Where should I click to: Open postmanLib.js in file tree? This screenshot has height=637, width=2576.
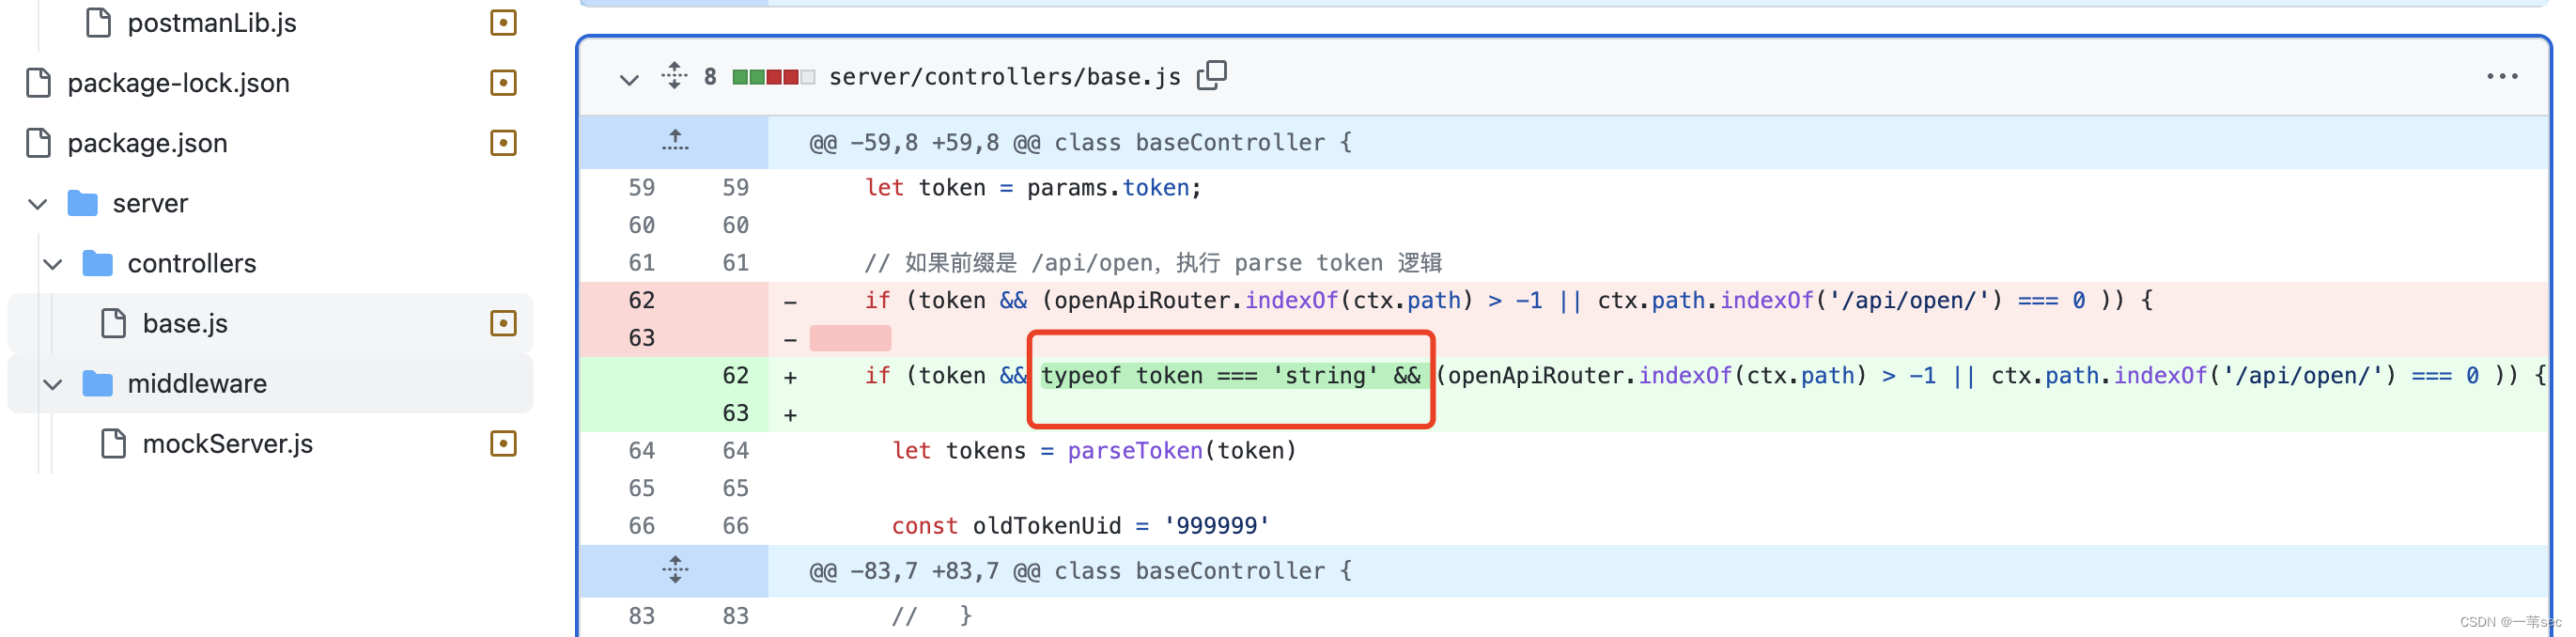(212, 22)
